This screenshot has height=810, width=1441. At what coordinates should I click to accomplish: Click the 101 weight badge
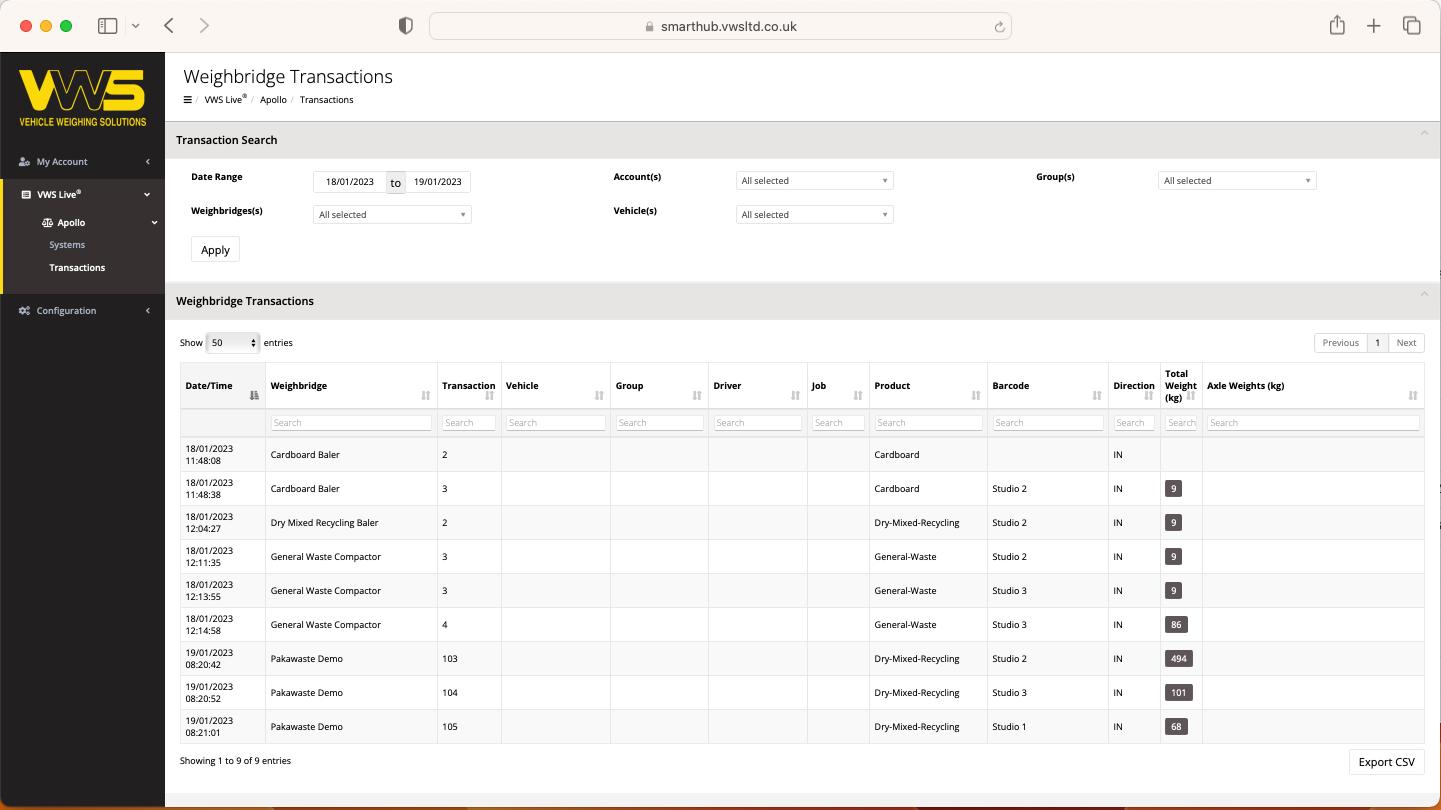tap(1178, 693)
